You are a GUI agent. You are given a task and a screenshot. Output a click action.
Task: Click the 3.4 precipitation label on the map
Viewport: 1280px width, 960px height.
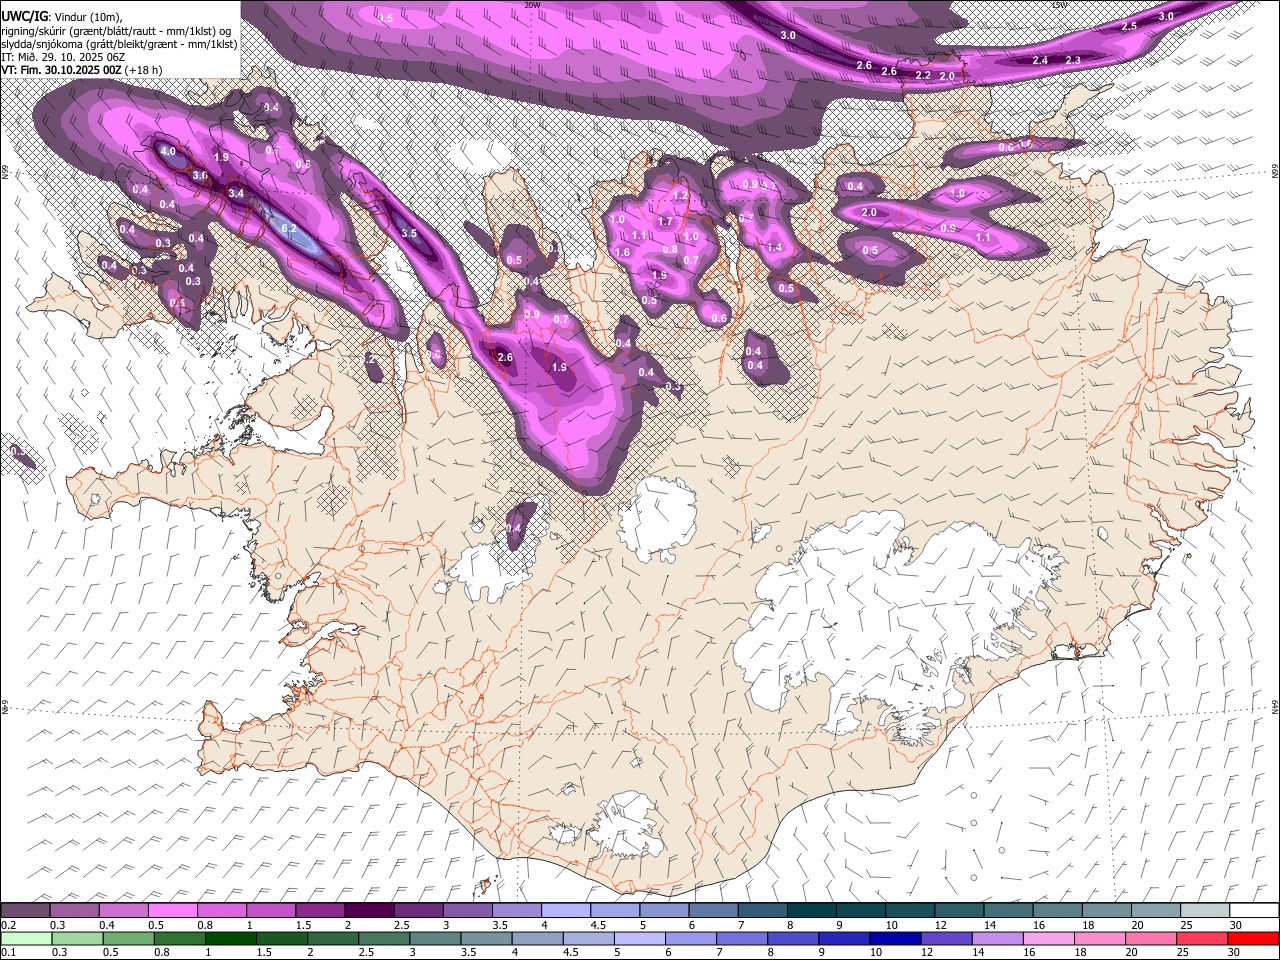click(x=236, y=193)
